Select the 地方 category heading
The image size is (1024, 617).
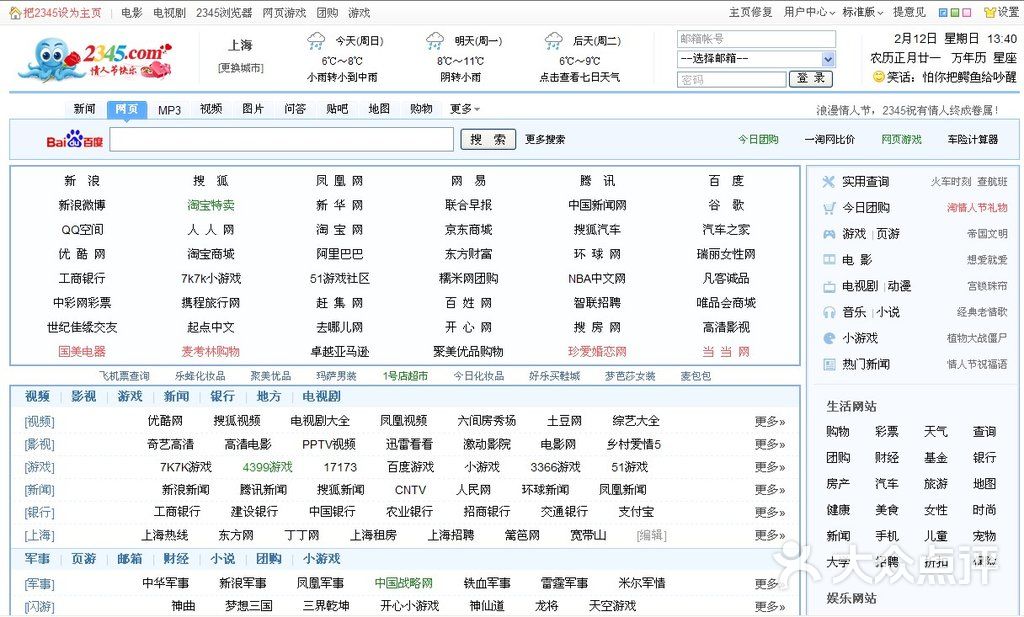pos(268,396)
